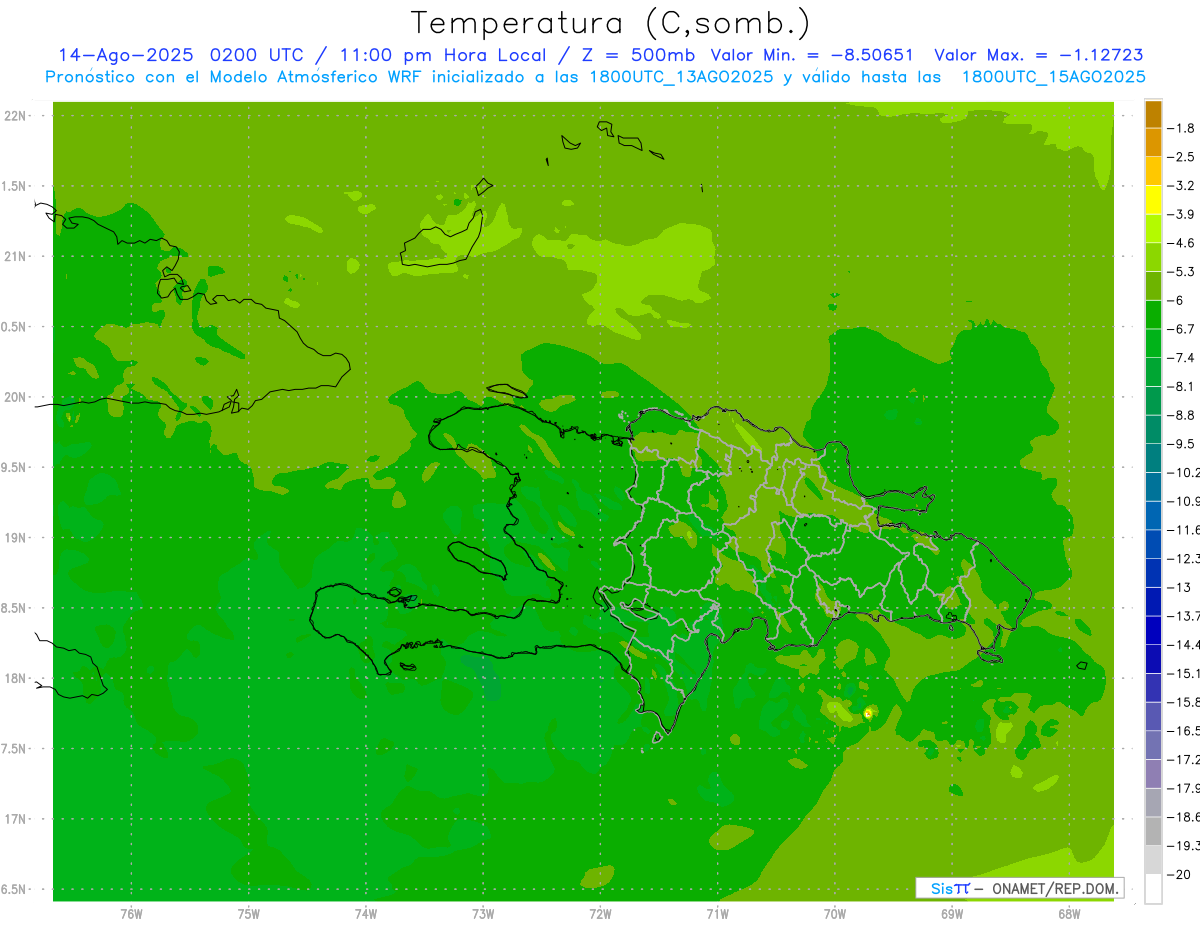The image size is (1200, 927).
Task: Click the "71W" longitude label
Action: coord(717,914)
